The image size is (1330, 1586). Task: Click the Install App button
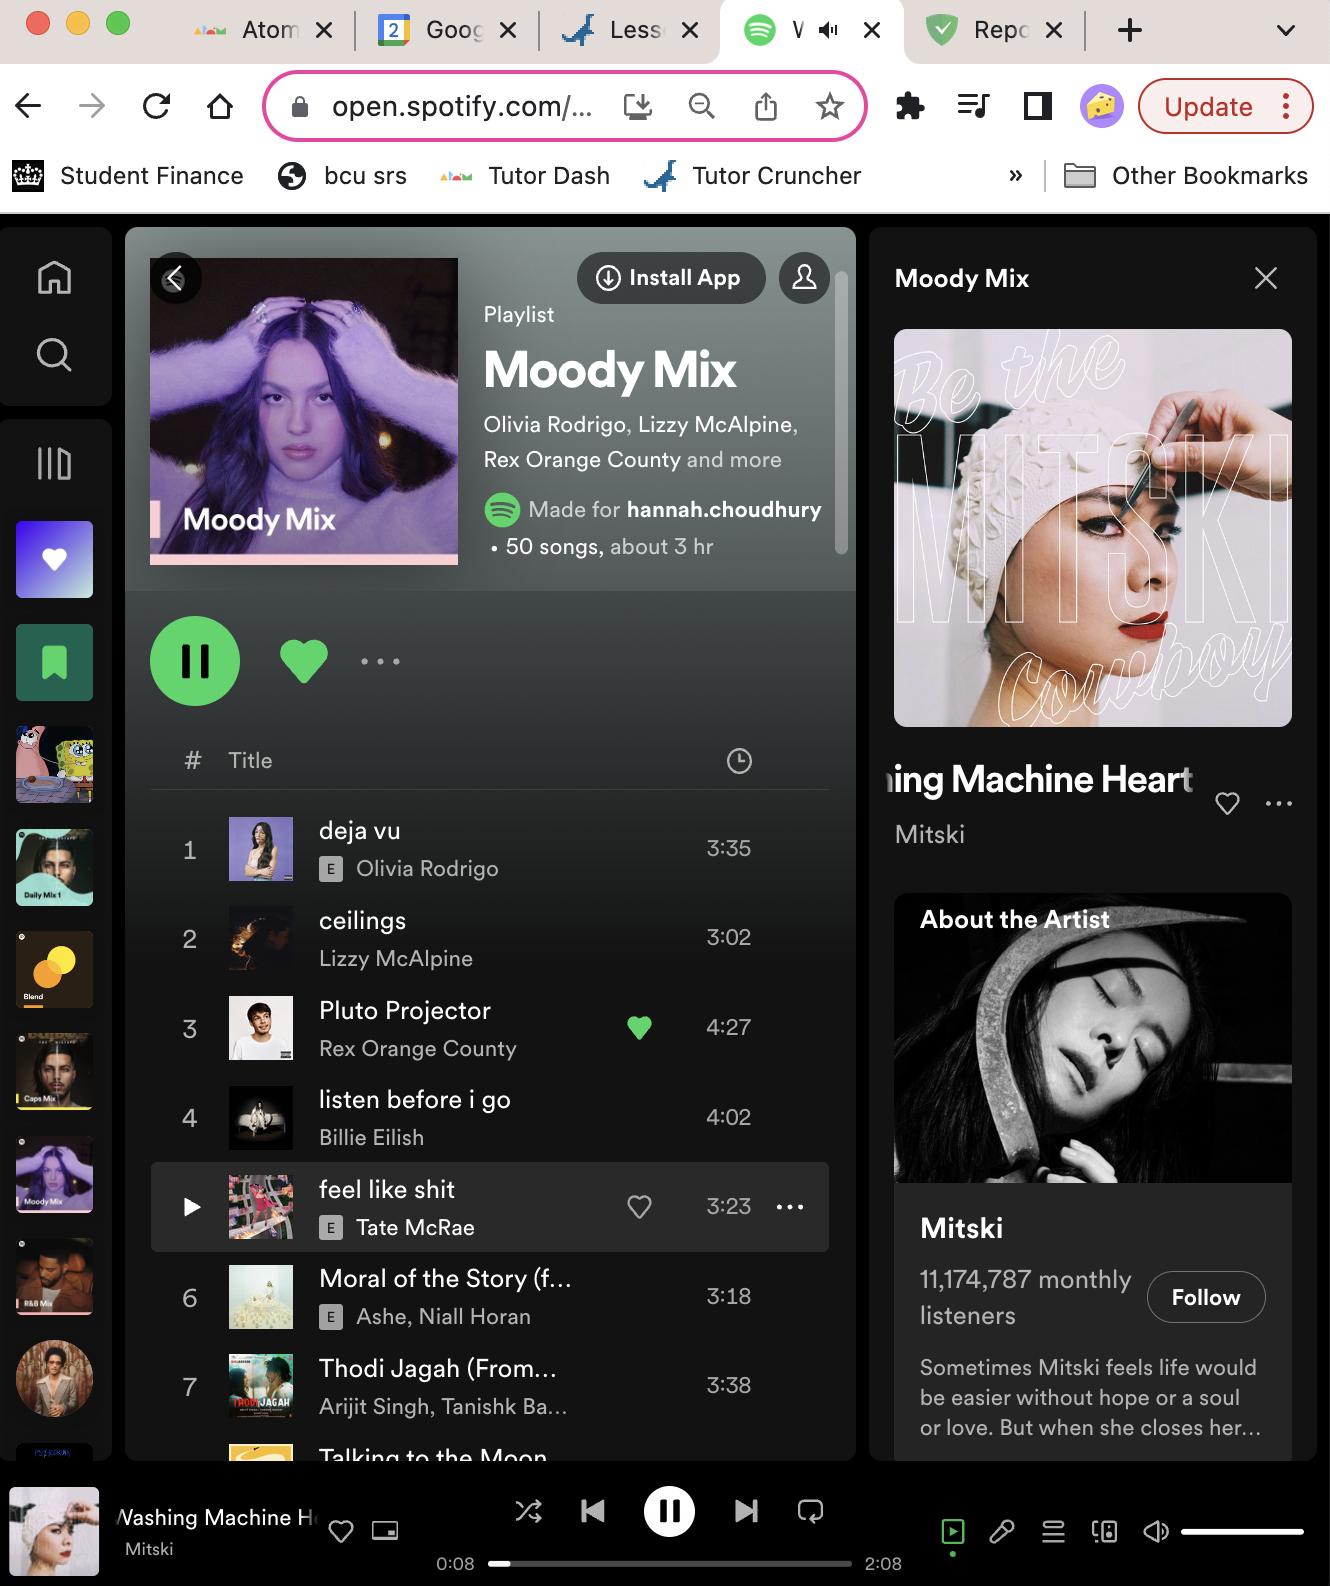670,277
